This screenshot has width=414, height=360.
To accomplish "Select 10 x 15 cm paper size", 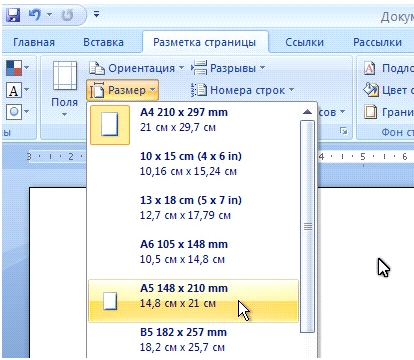I will pos(193,164).
